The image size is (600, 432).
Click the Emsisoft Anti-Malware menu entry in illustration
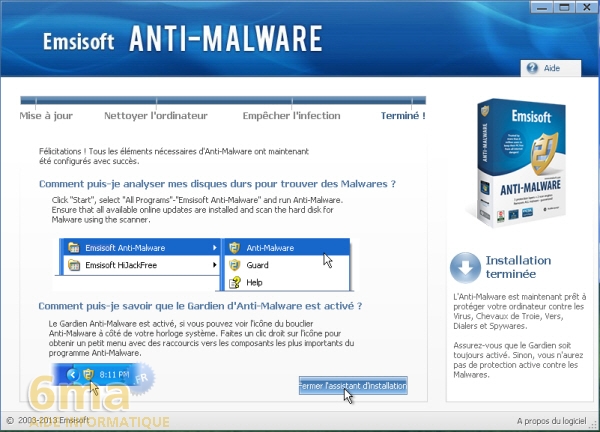pos(140,248)
